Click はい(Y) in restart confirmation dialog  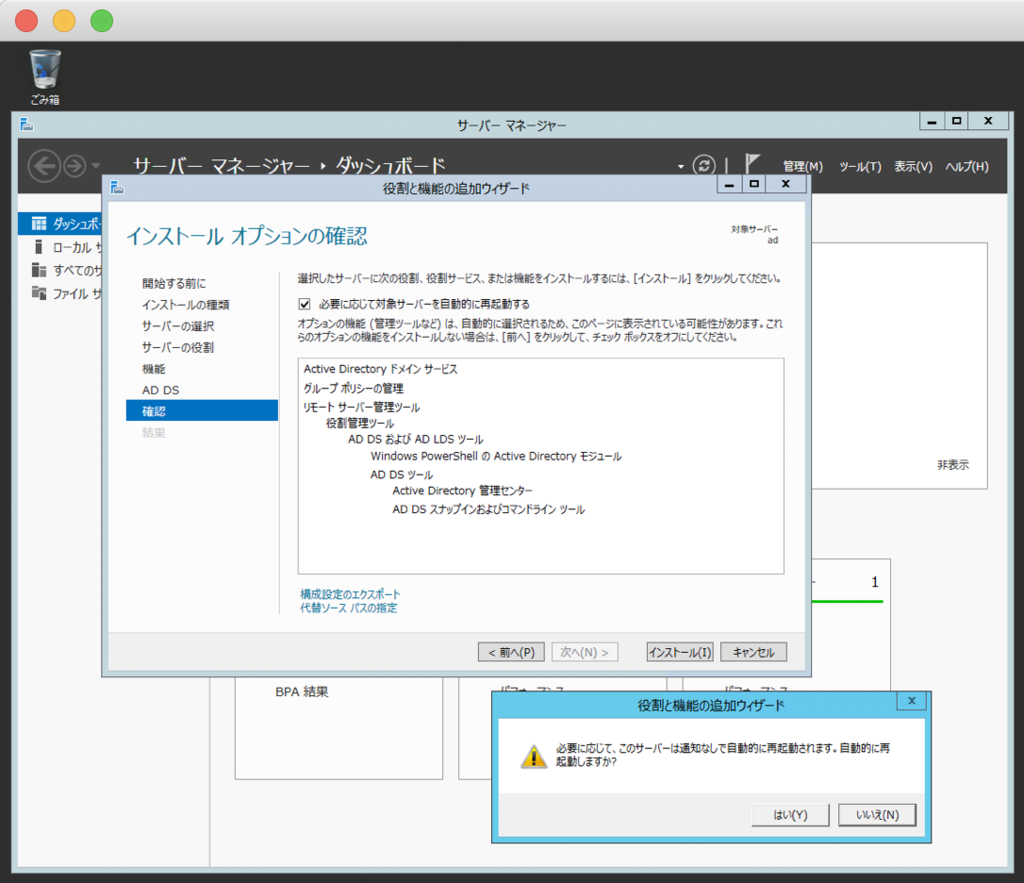click(790, 815)
